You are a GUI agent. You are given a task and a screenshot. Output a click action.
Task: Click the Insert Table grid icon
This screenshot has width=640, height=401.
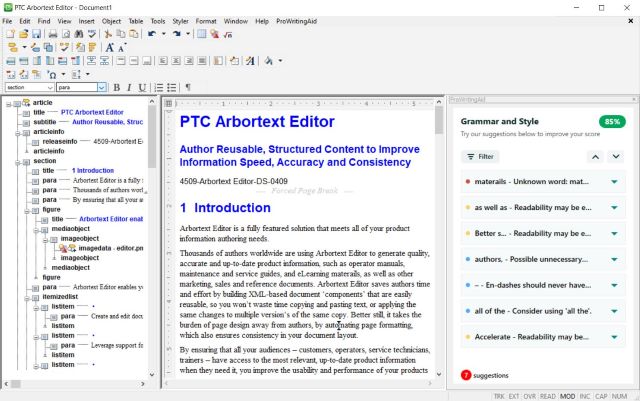tap(202, 34)
